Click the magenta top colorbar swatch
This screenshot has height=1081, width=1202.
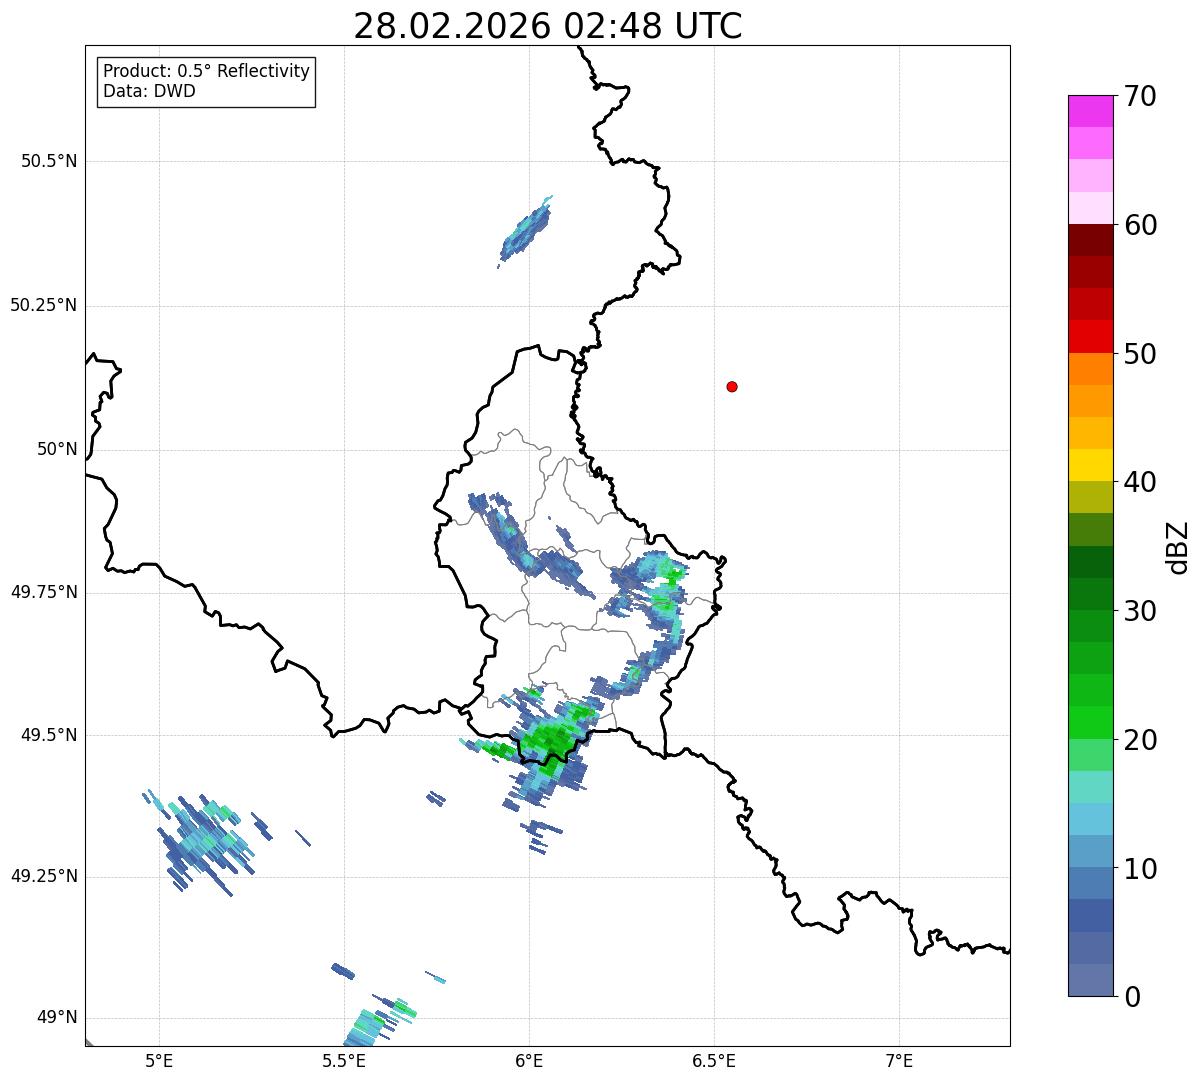pyautogui.click(x=1090, y=111)
